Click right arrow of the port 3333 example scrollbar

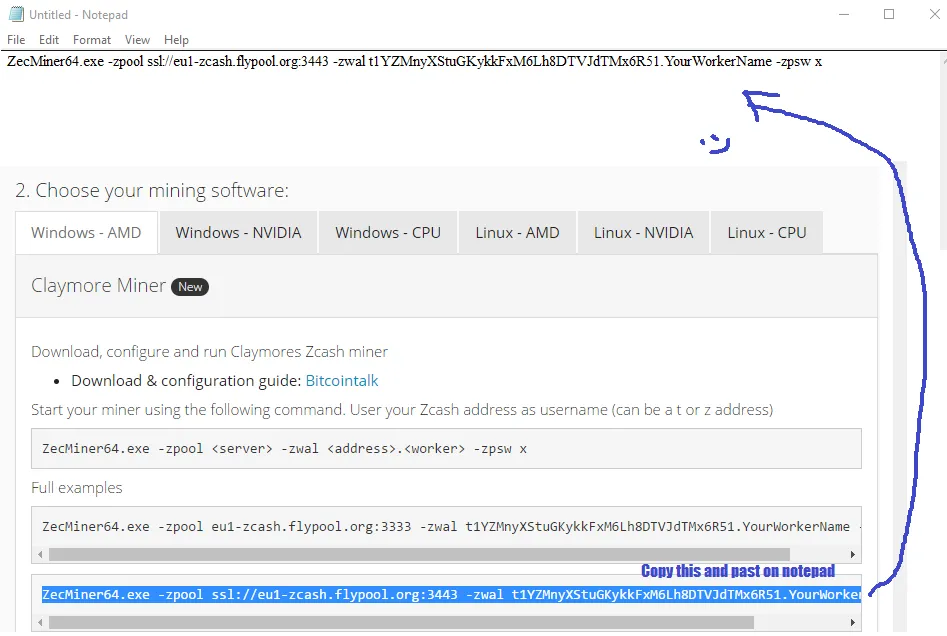tap(853, 554)
